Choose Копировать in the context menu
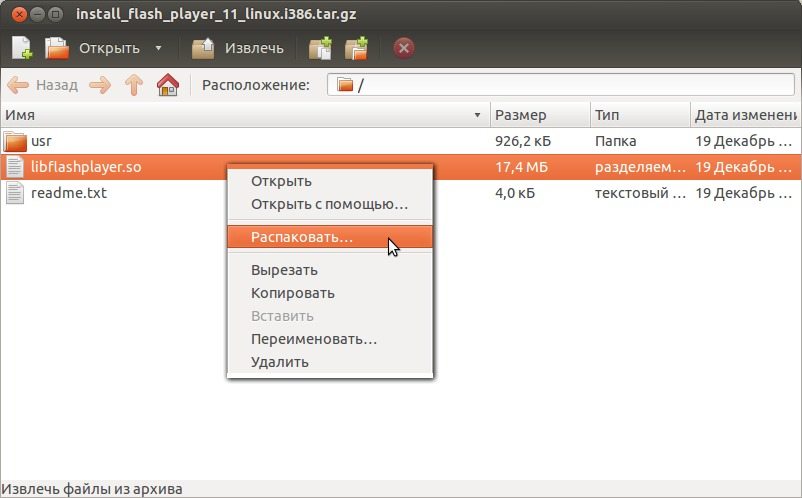 click(x=330, y=293)
